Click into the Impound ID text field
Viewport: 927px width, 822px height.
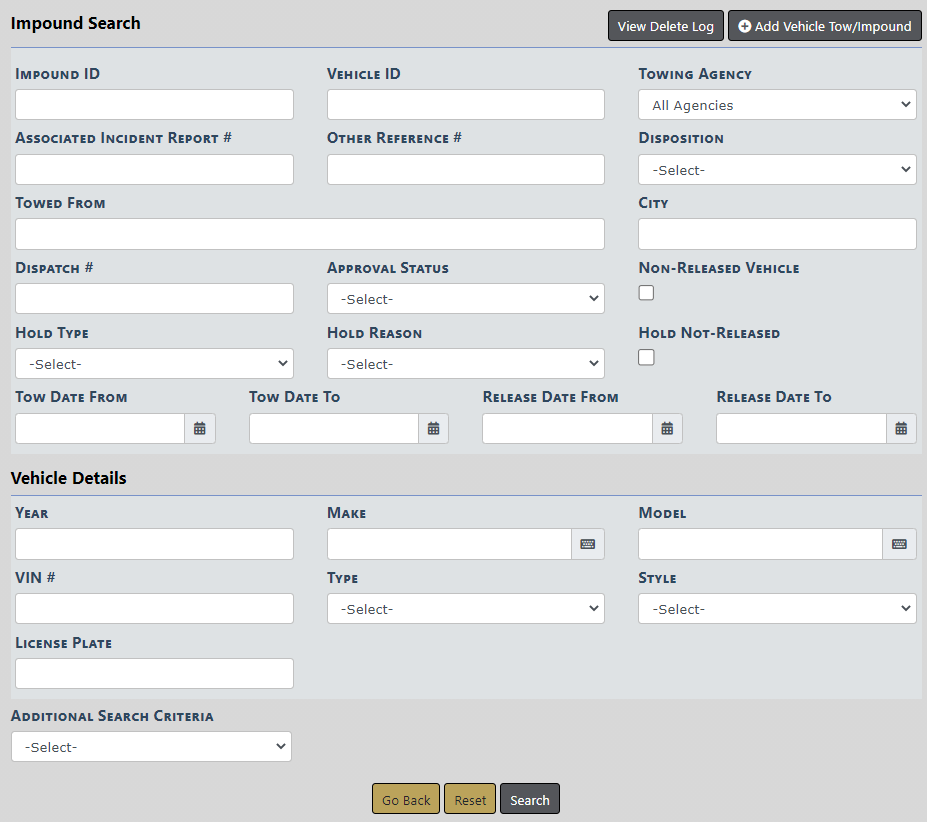click(x=154, y=105)
